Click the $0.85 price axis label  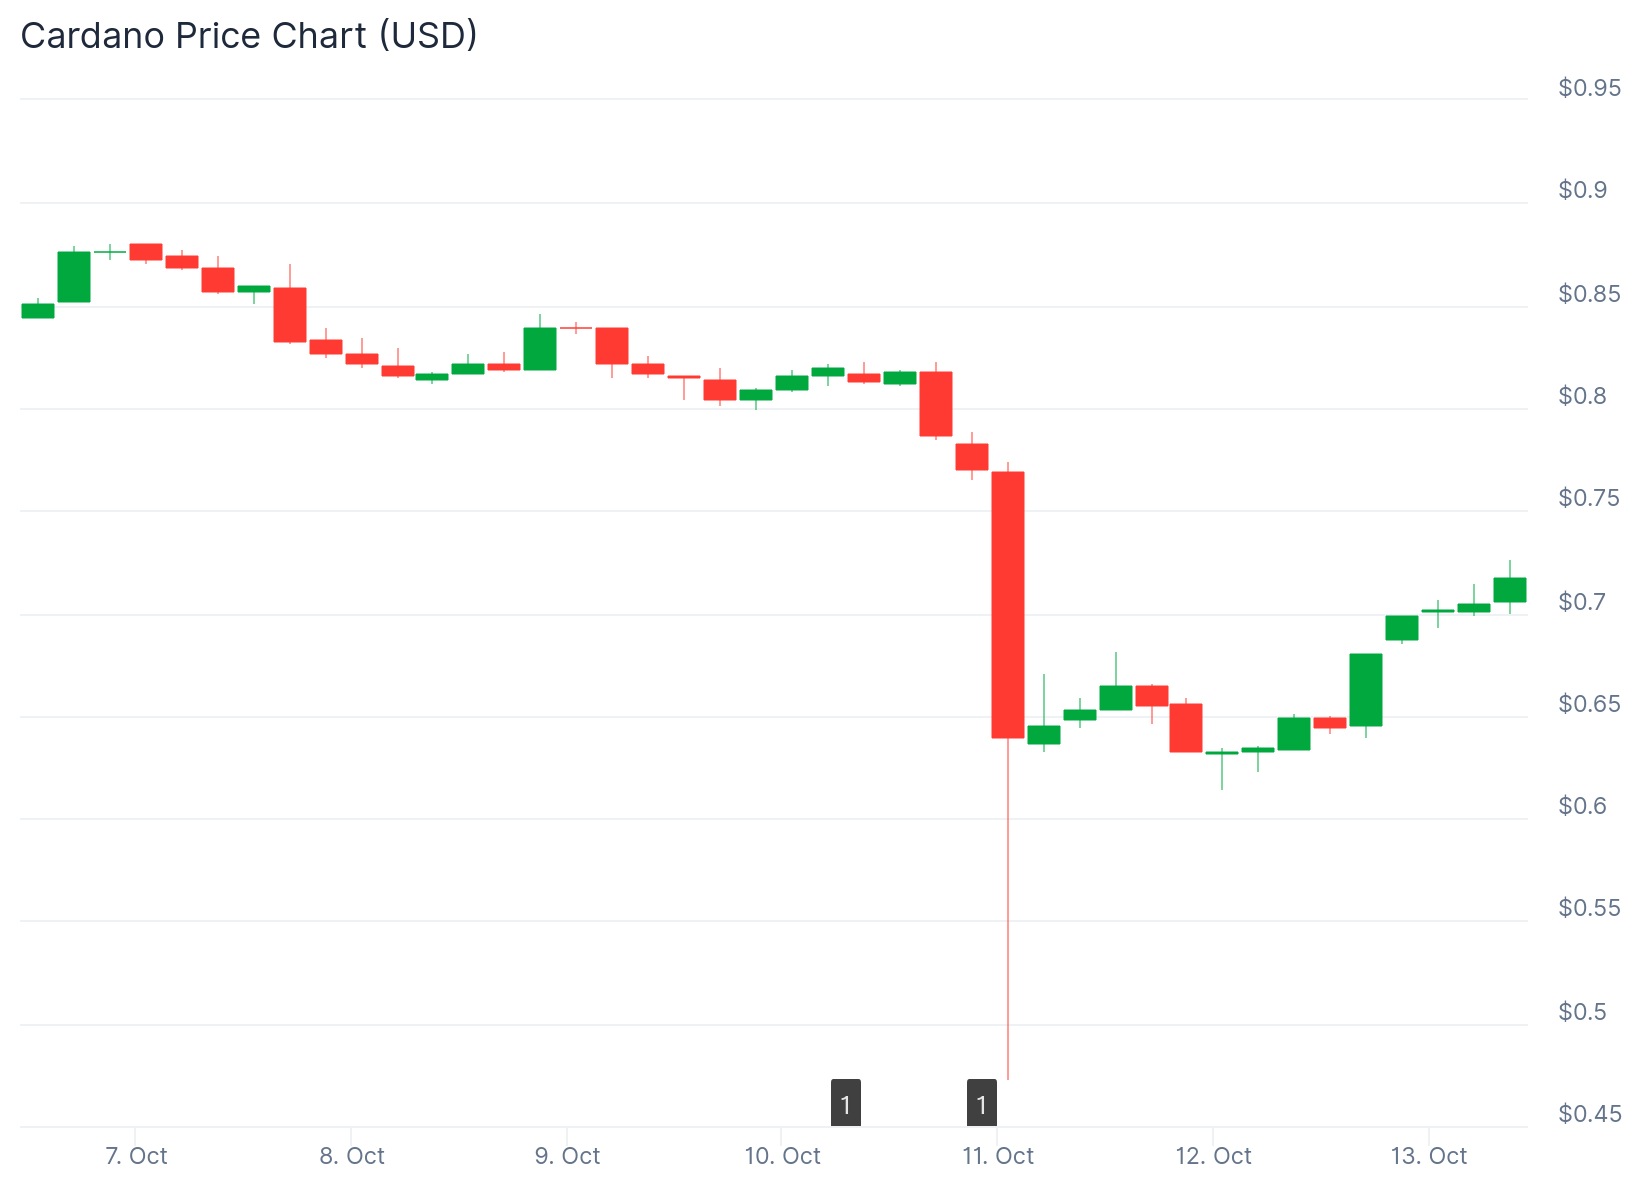point(1589,294)
